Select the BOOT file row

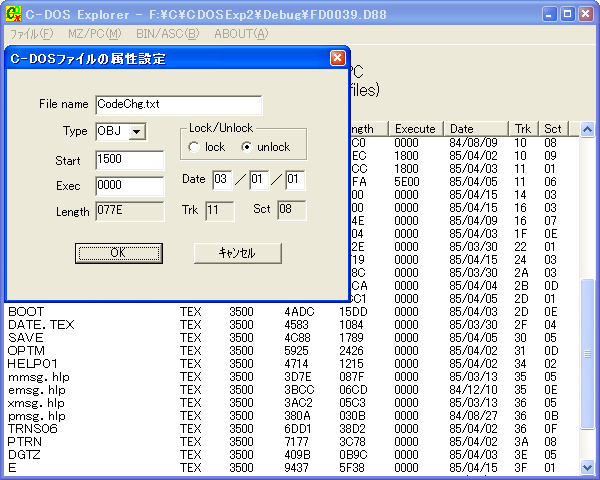click(292, 312)
